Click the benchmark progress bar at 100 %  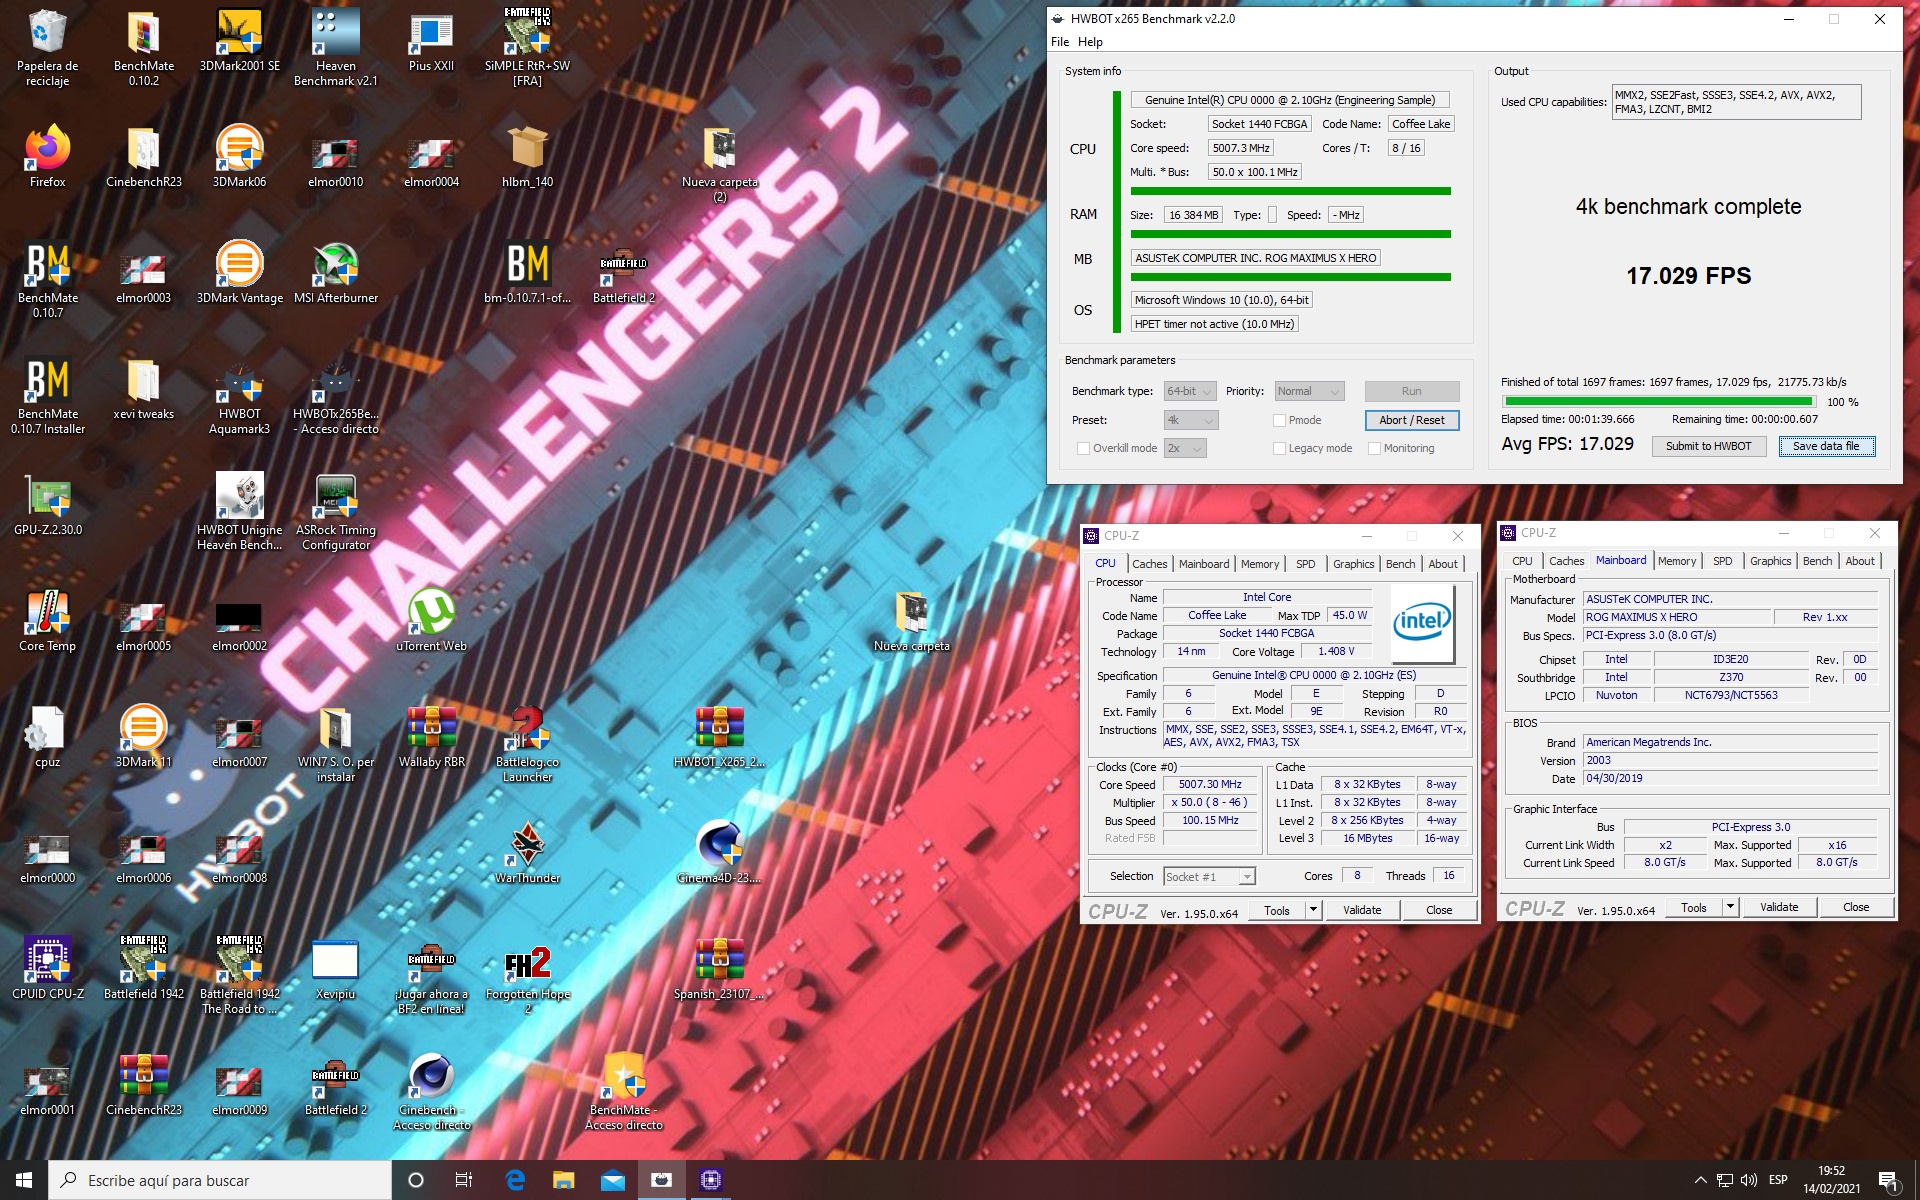[1658, 401]
